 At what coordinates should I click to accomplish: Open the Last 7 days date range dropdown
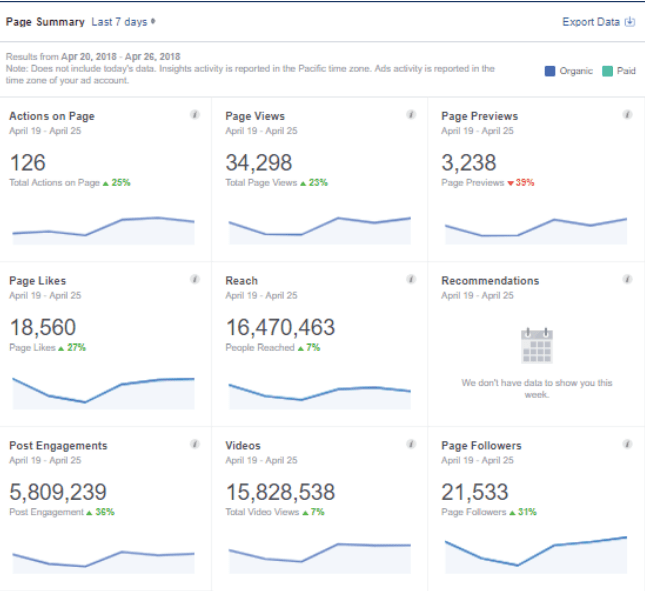click(123, 21)
